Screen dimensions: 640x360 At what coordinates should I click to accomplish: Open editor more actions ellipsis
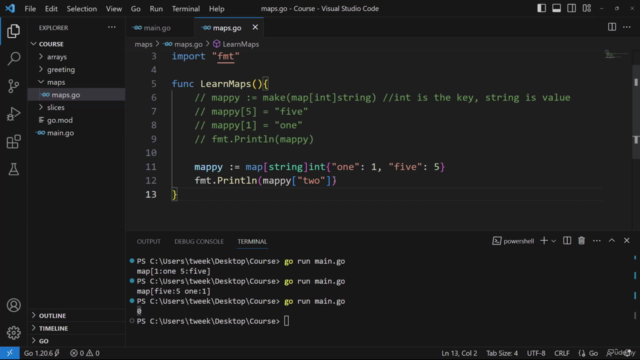(627, 27)
